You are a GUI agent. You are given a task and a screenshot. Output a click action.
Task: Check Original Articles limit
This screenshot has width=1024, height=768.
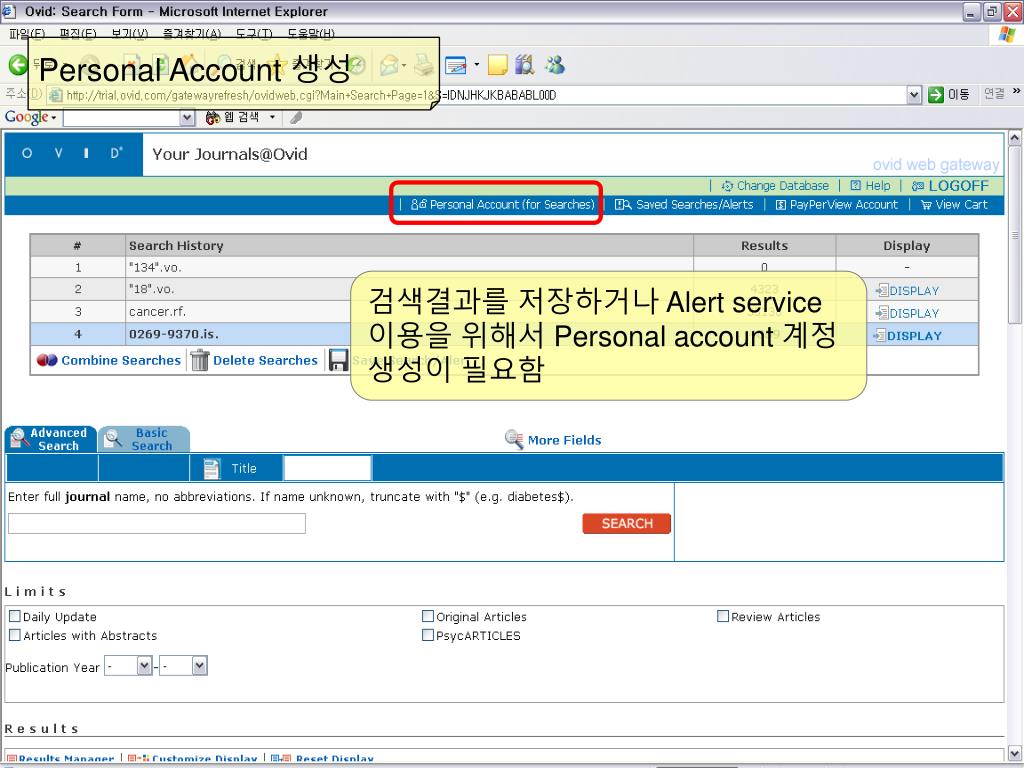428,616
